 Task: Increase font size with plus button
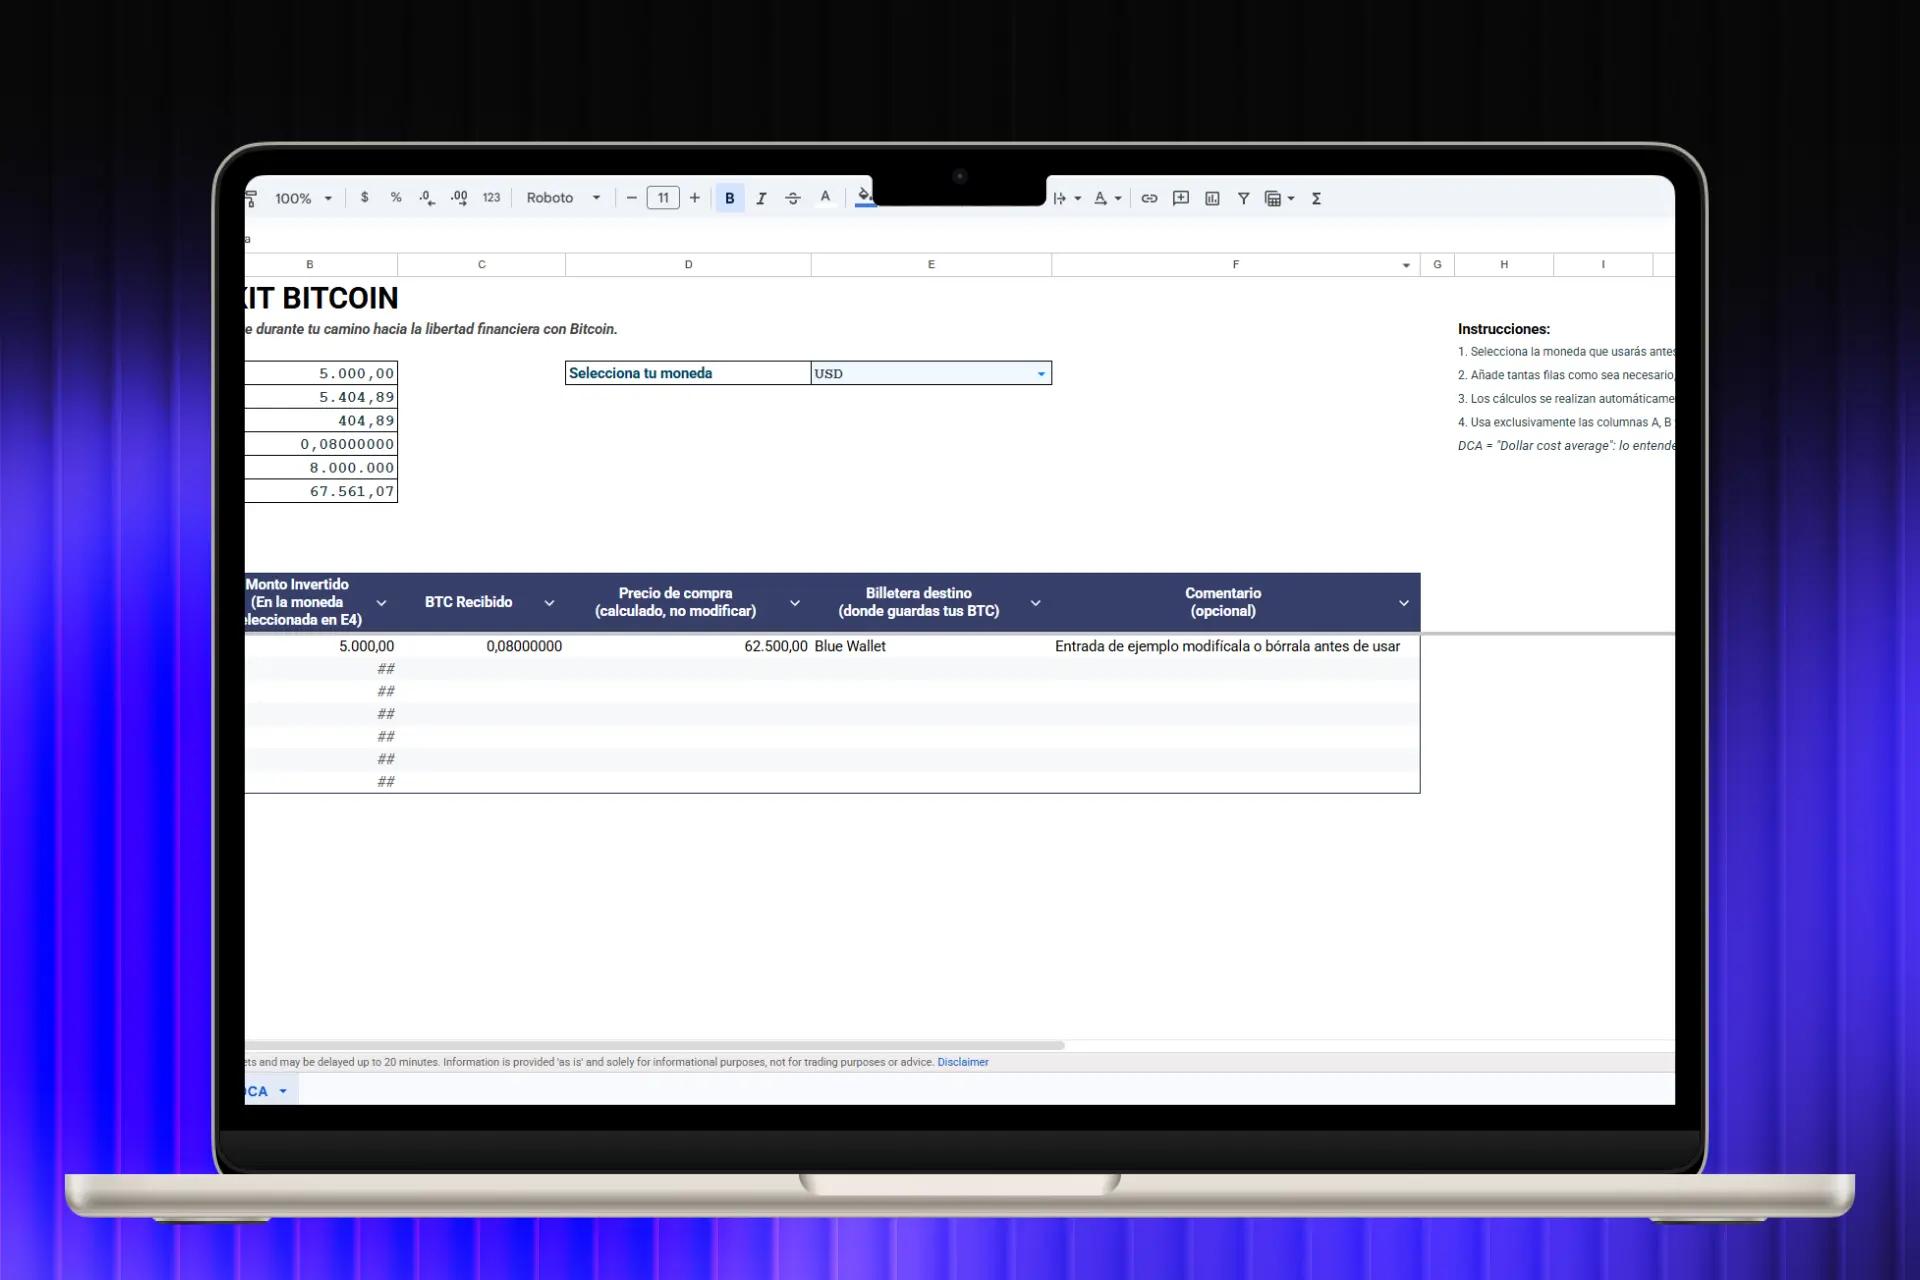coord(695,198)
